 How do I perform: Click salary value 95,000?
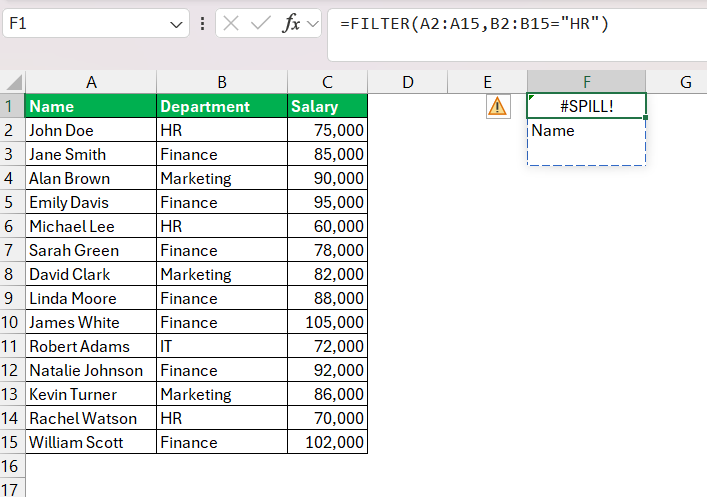[327, 202]
